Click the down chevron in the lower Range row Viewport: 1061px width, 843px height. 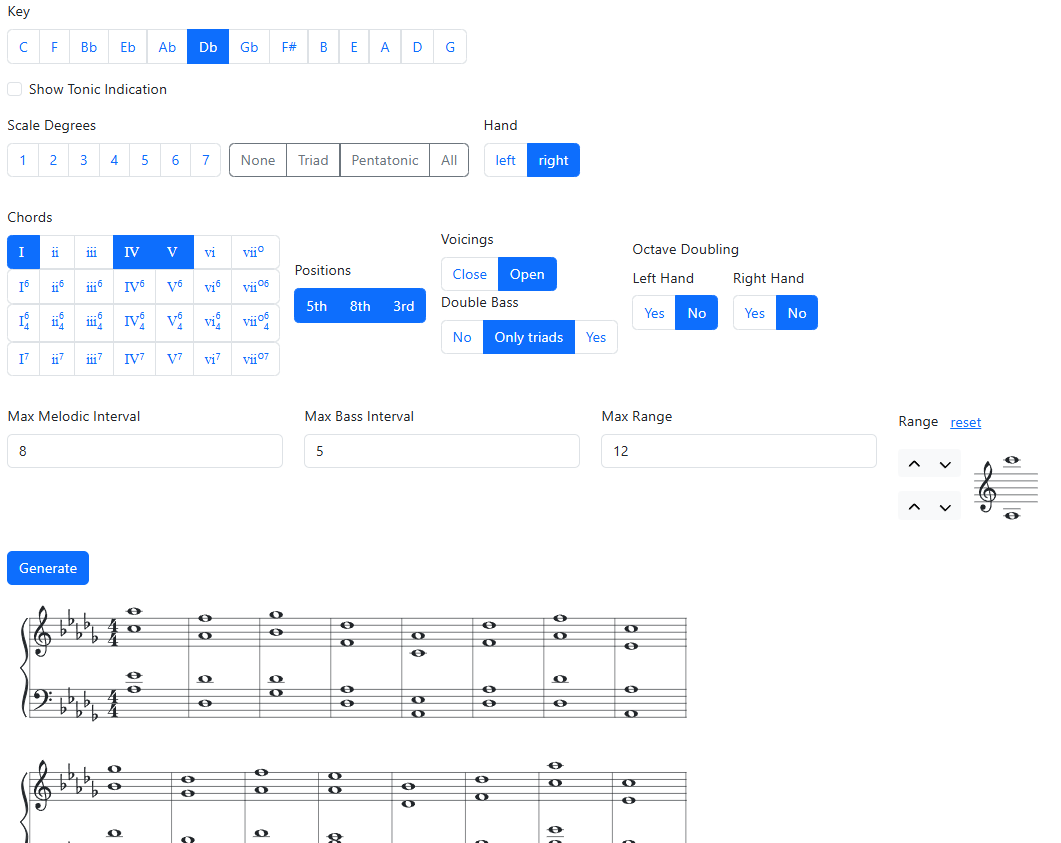point(945,507)
